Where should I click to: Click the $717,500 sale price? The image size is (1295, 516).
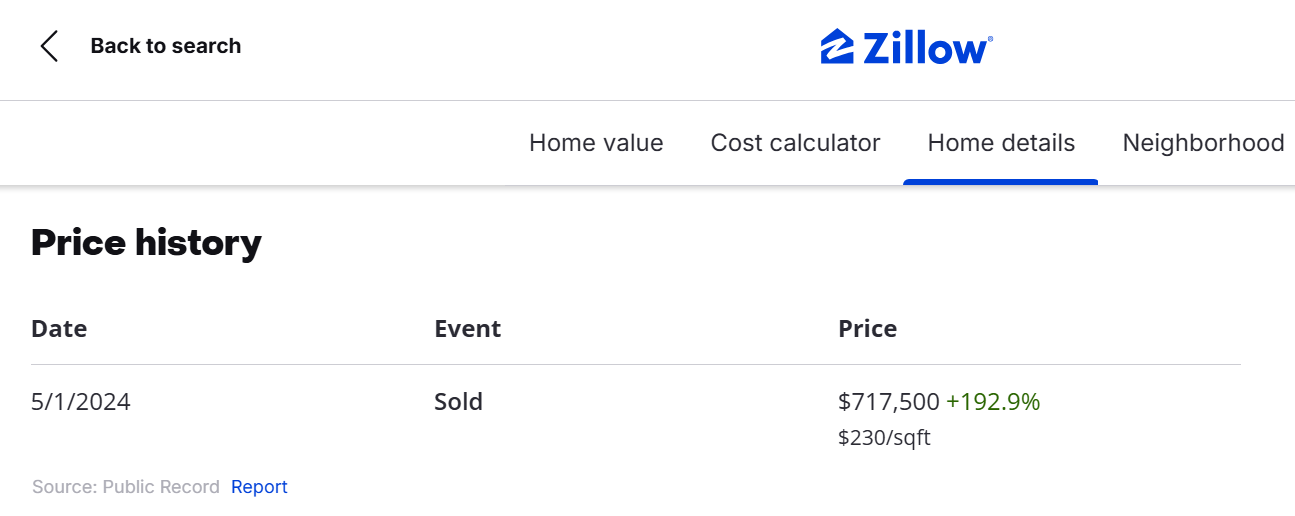tap(888, 402)
